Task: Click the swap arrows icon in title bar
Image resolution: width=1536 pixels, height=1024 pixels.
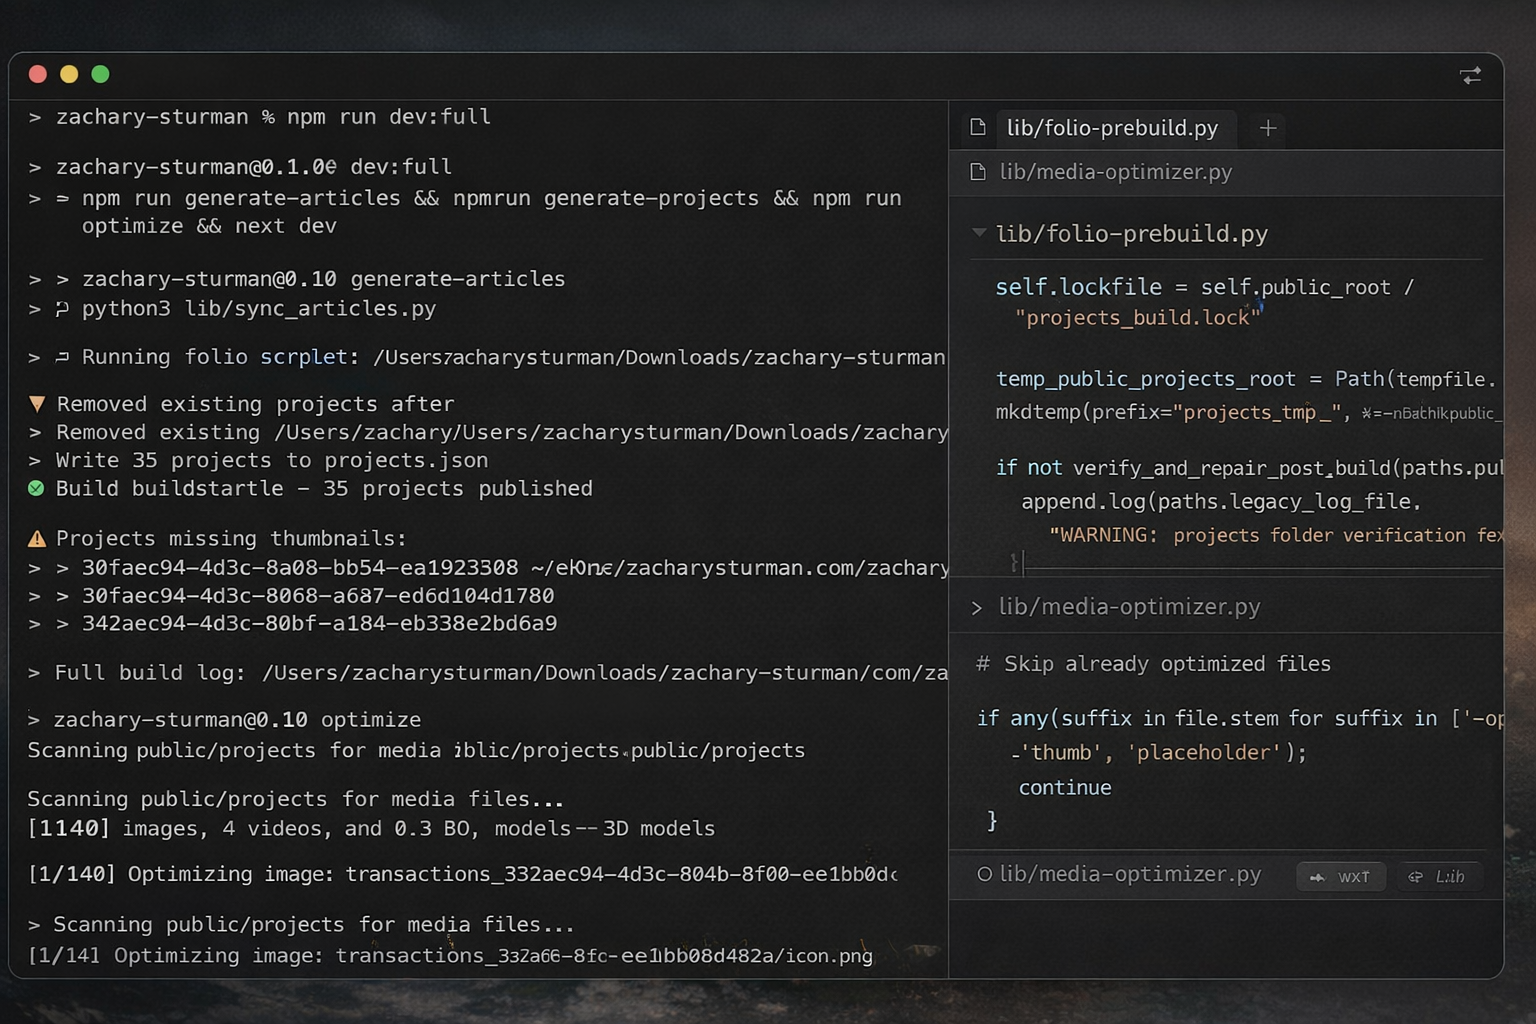Action: [x=1470, y=76]
